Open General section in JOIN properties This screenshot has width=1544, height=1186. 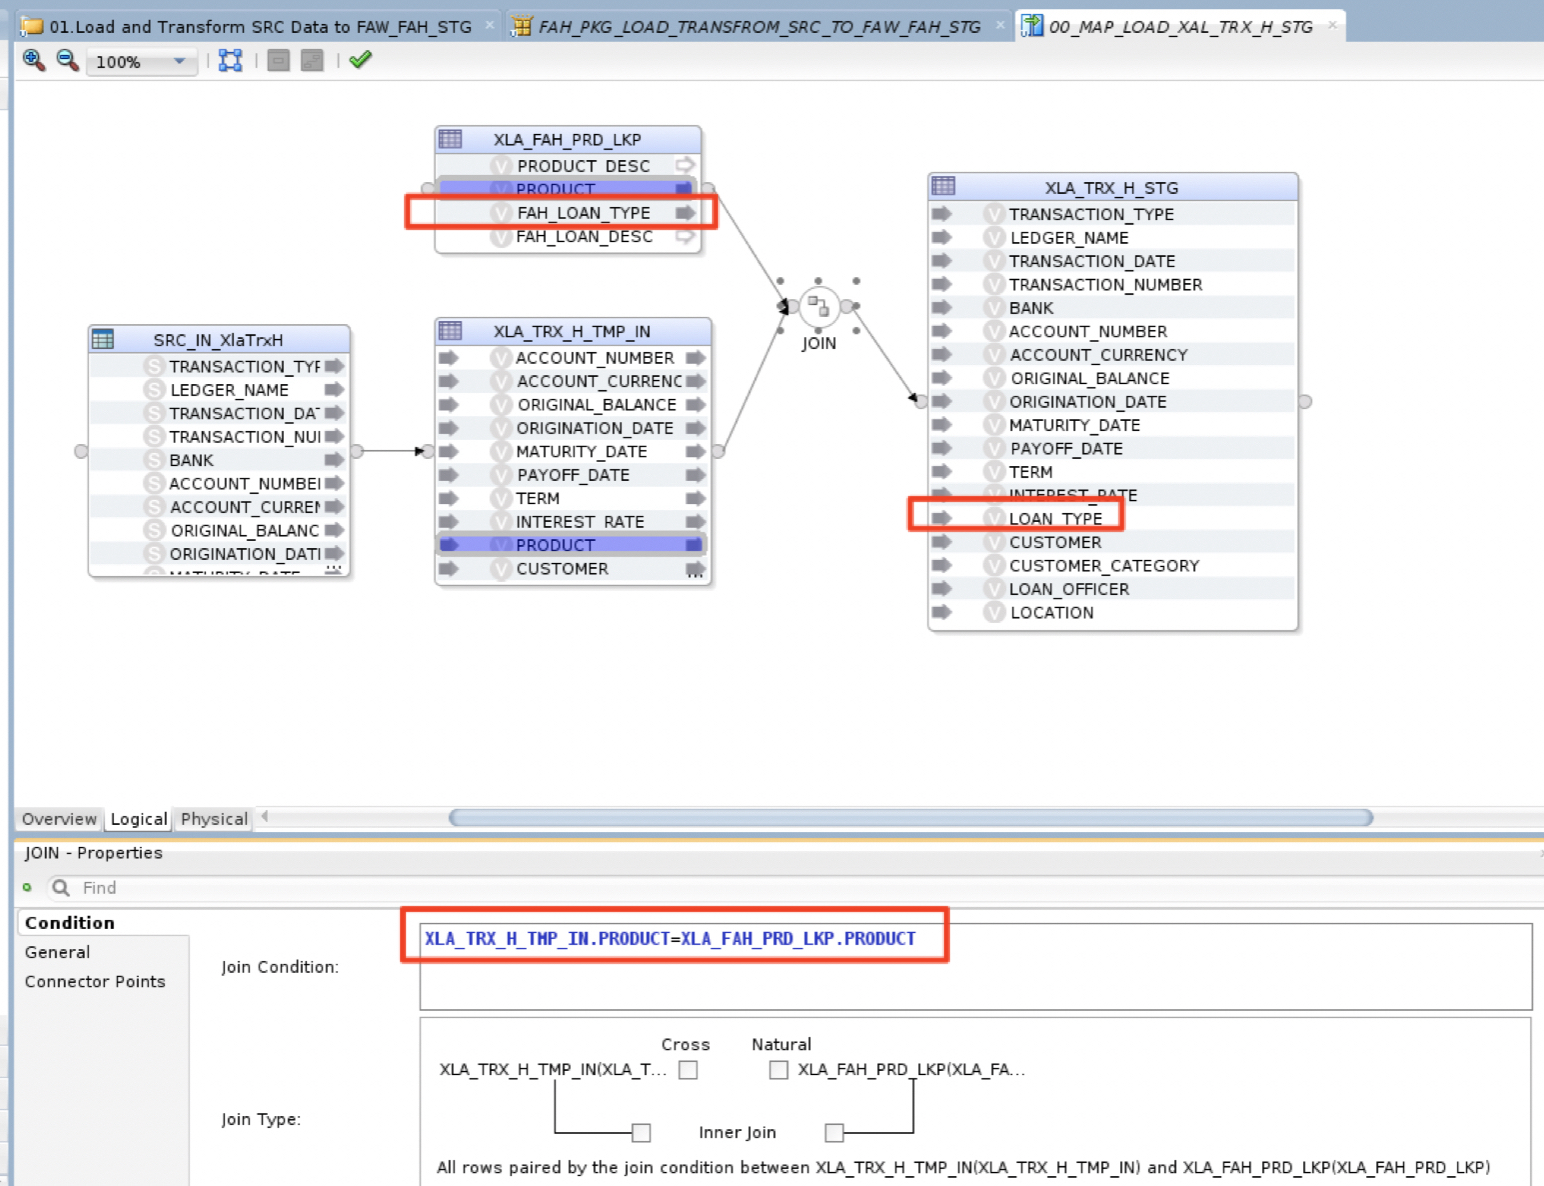pyautogui.click(x=58, y=952)
